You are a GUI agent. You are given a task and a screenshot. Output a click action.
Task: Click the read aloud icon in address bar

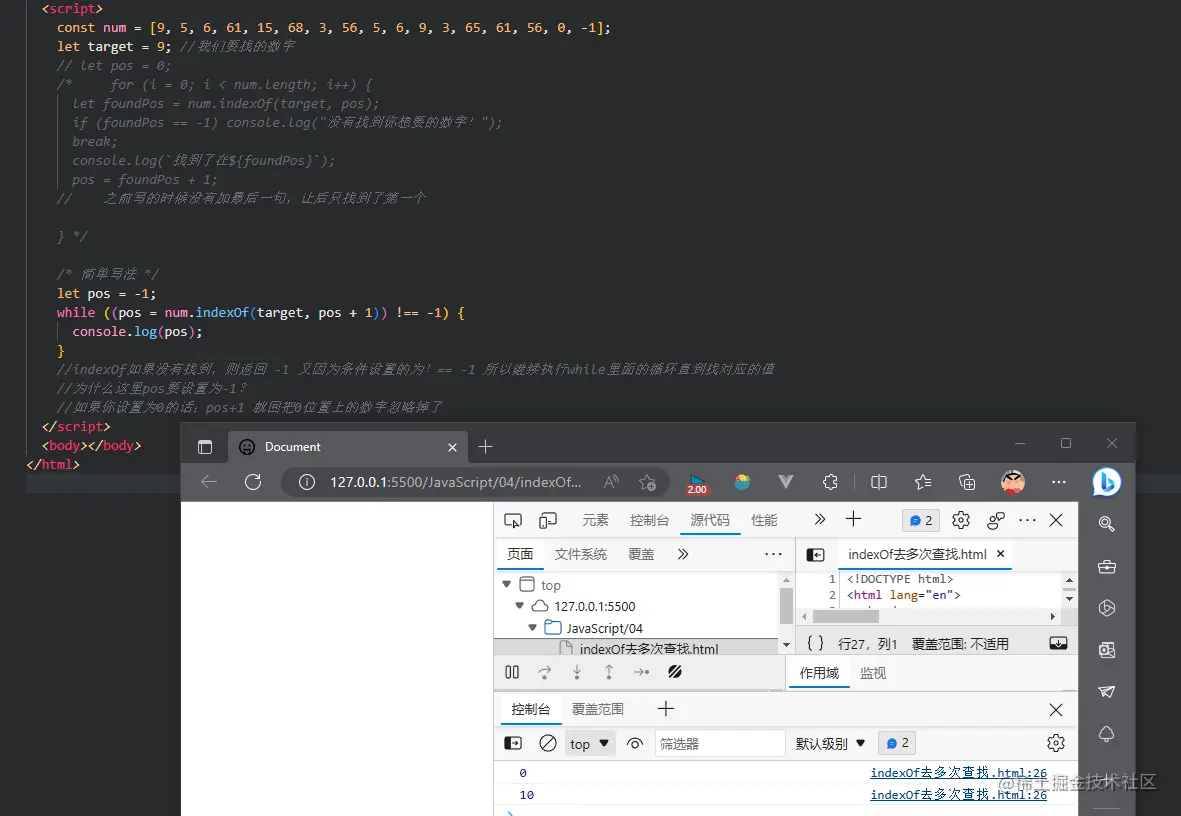(612, 482)
